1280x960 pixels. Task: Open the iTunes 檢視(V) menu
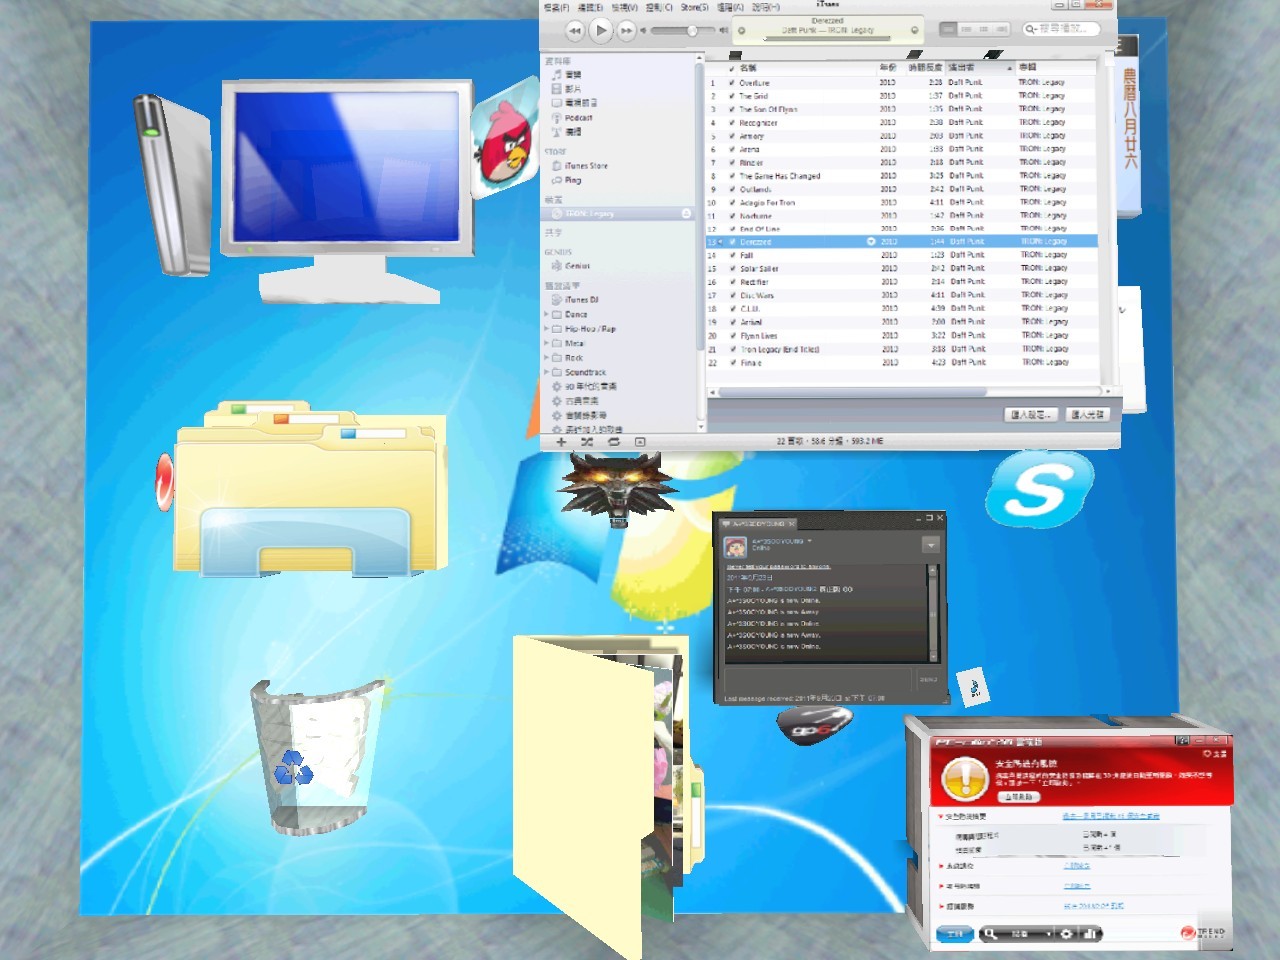click(x=624, y=7)
